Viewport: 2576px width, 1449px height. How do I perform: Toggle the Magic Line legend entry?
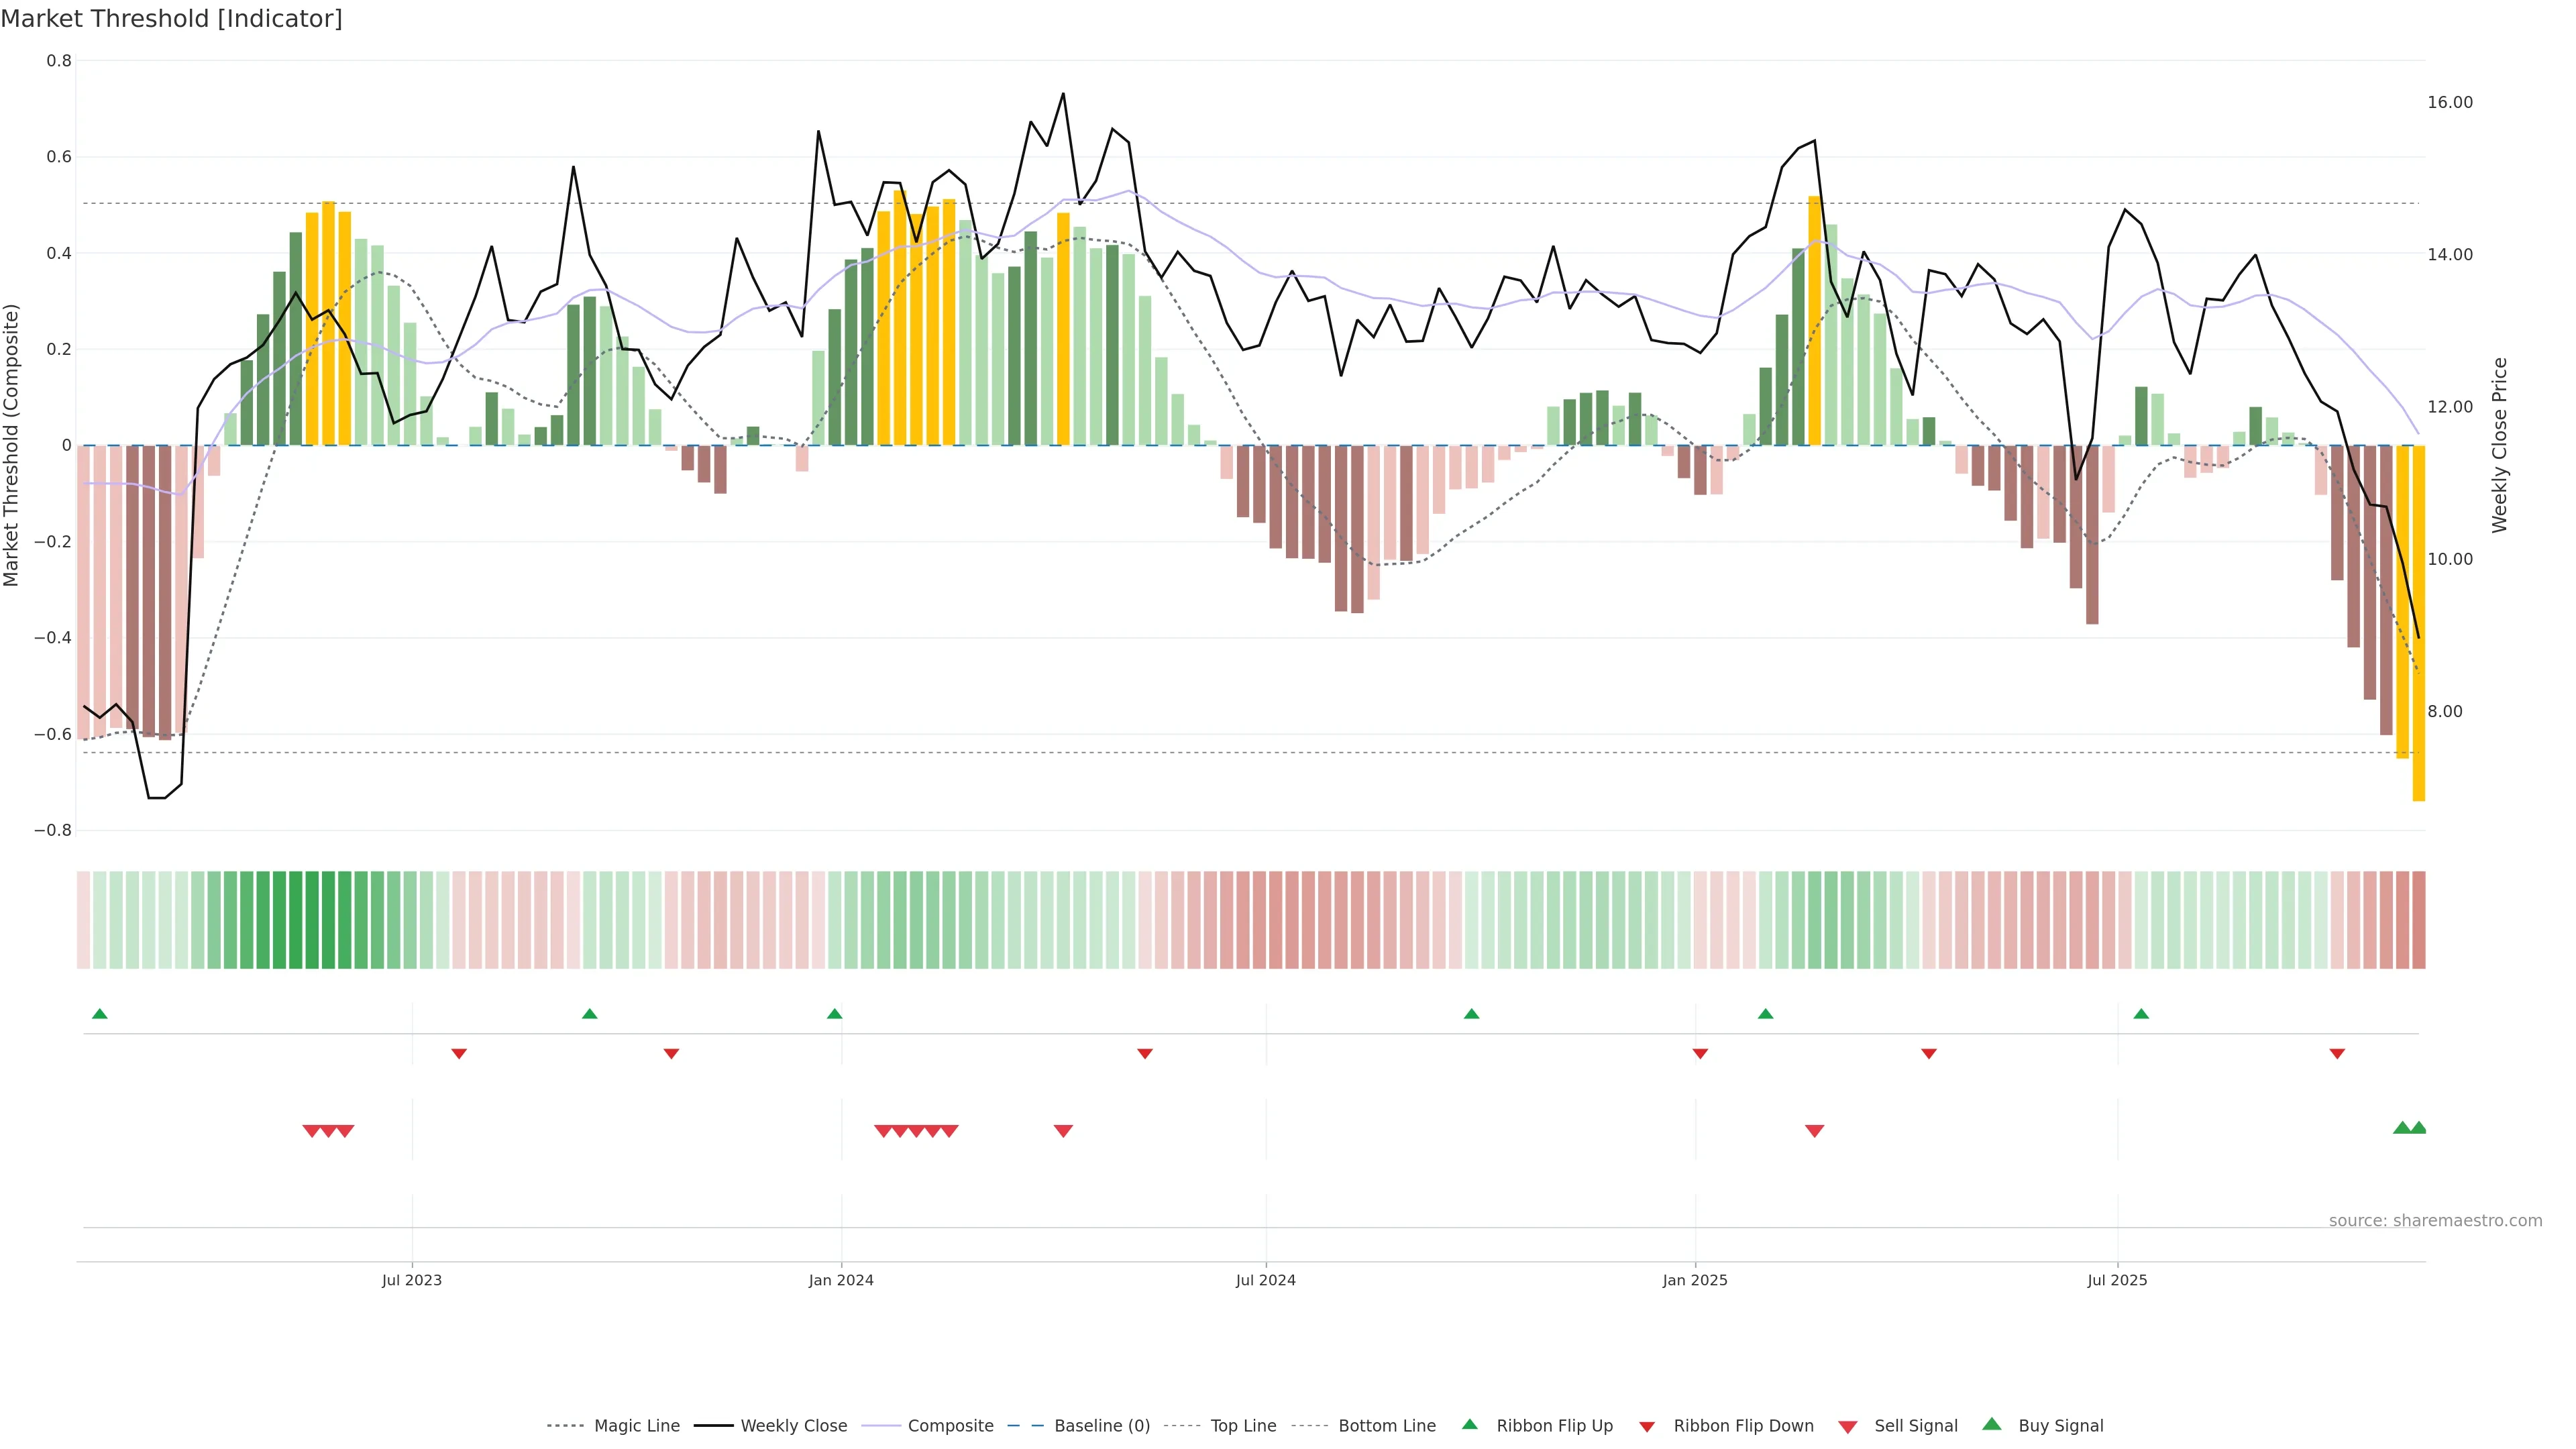[x=636, y=1426]
